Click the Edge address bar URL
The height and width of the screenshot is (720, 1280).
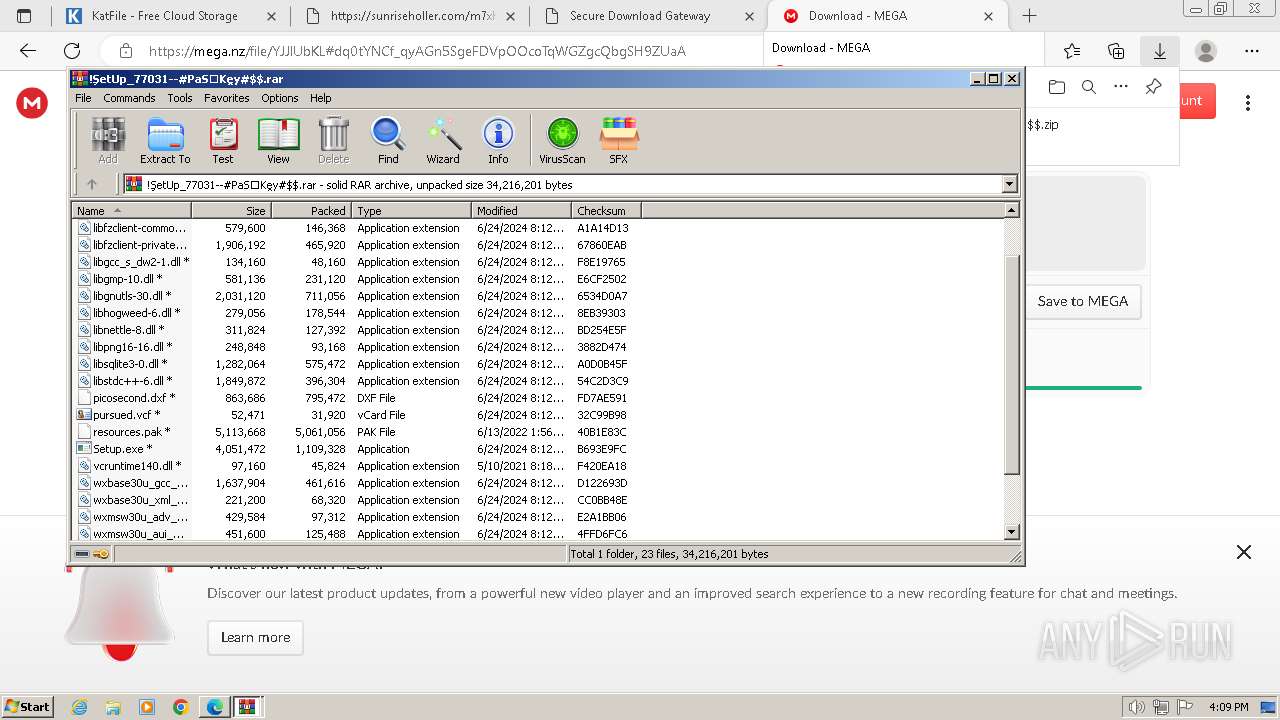tap(417, 51)
